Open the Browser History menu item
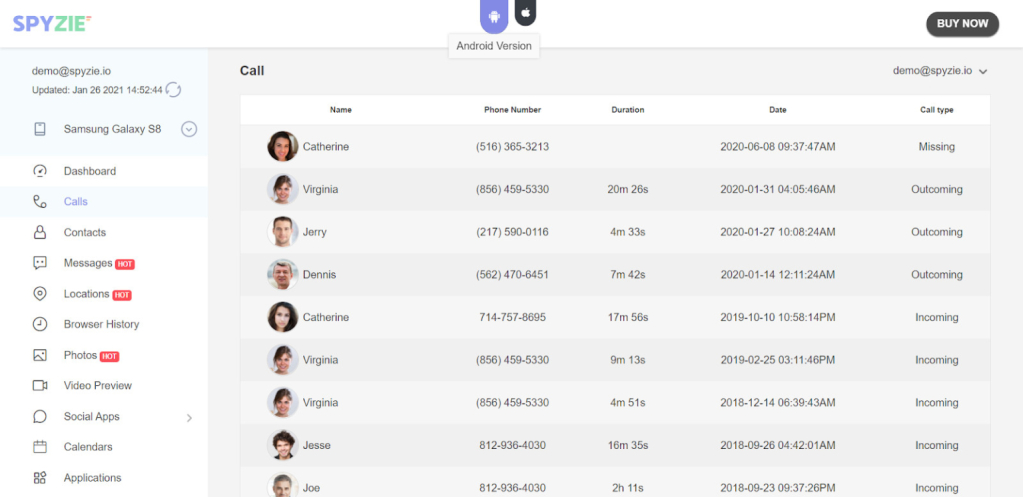This screenshot has height=497, width=1023. [x=104, y=324]
